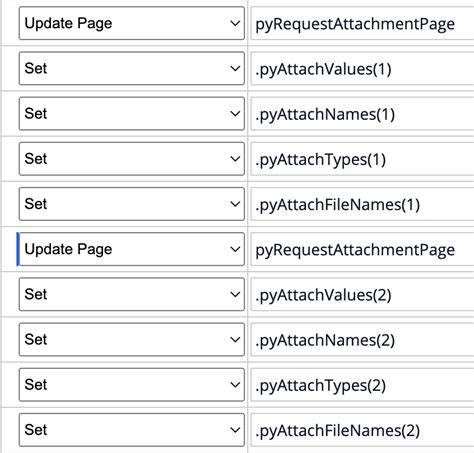
Task: Open Set dropdown beside .pyAttachNames(1)
Action: pos(132,114)
